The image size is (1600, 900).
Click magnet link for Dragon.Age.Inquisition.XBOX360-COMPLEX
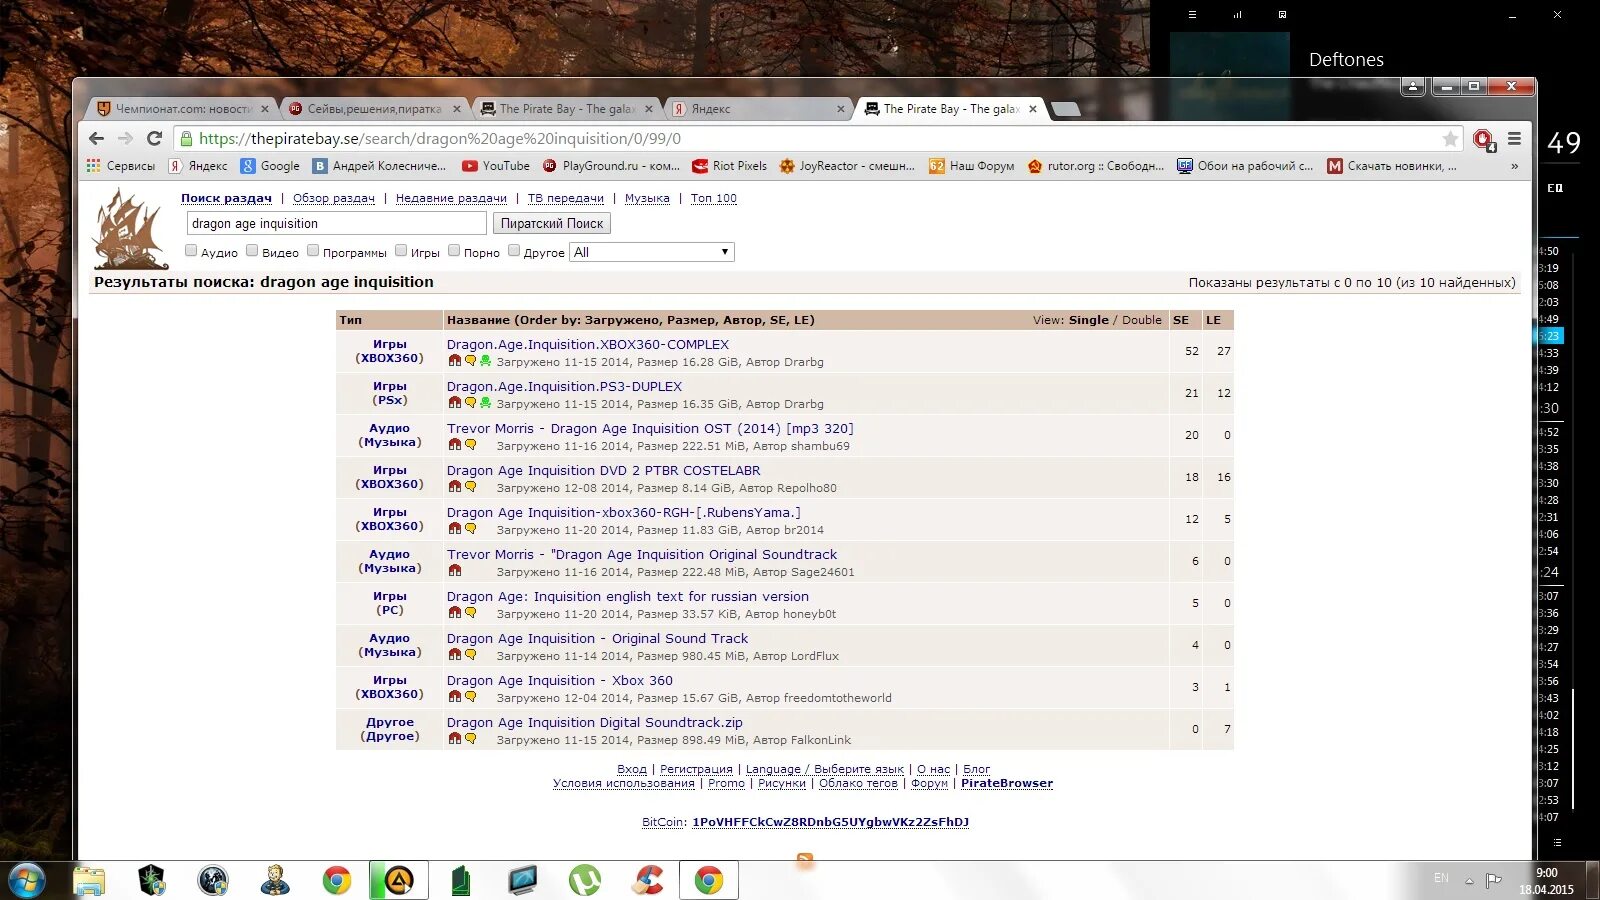[455, 361]
